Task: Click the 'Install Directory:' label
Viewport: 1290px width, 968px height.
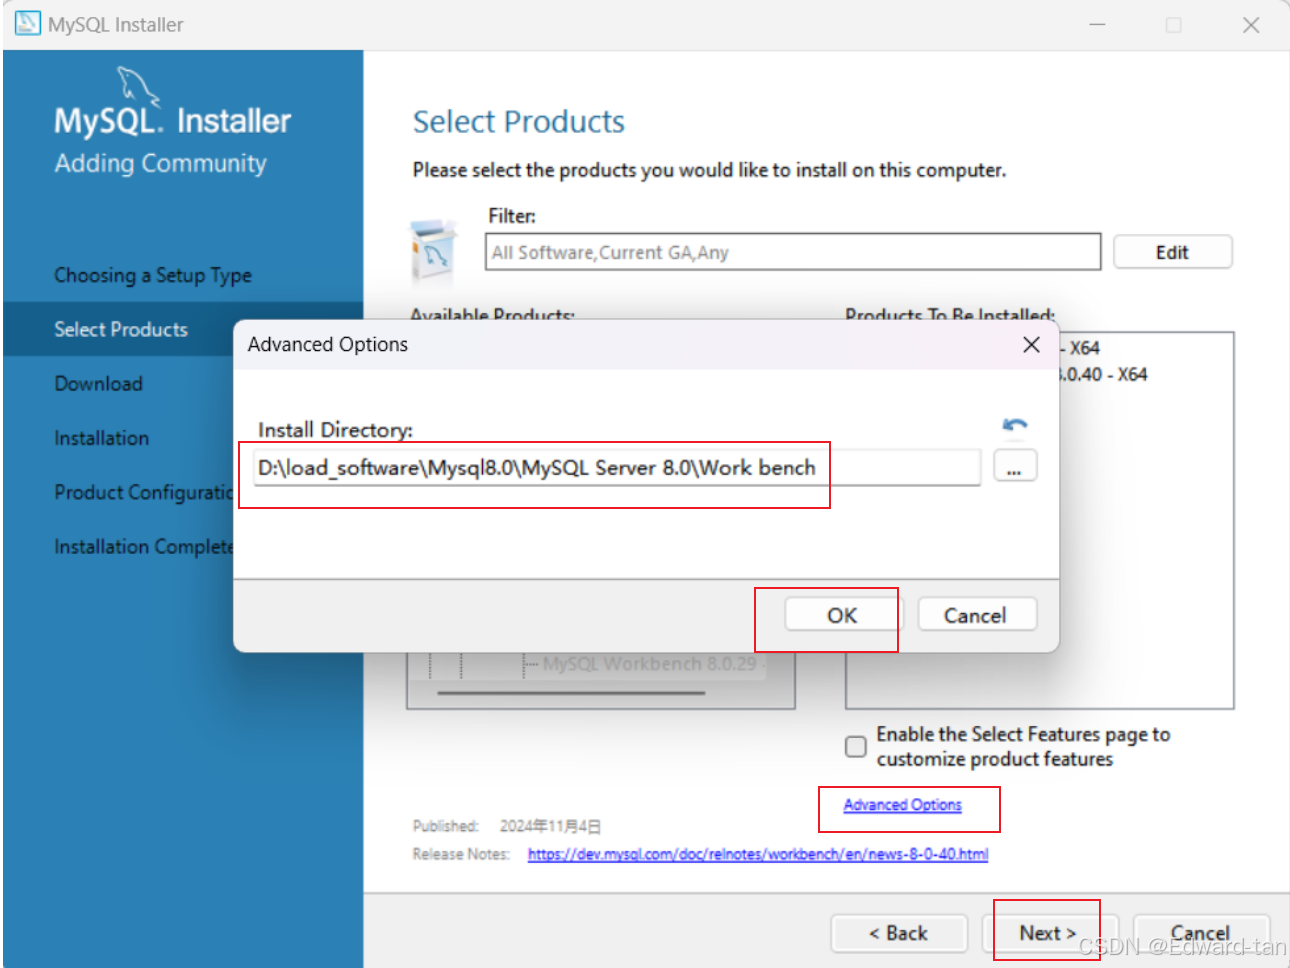Action: coord(335,430)
